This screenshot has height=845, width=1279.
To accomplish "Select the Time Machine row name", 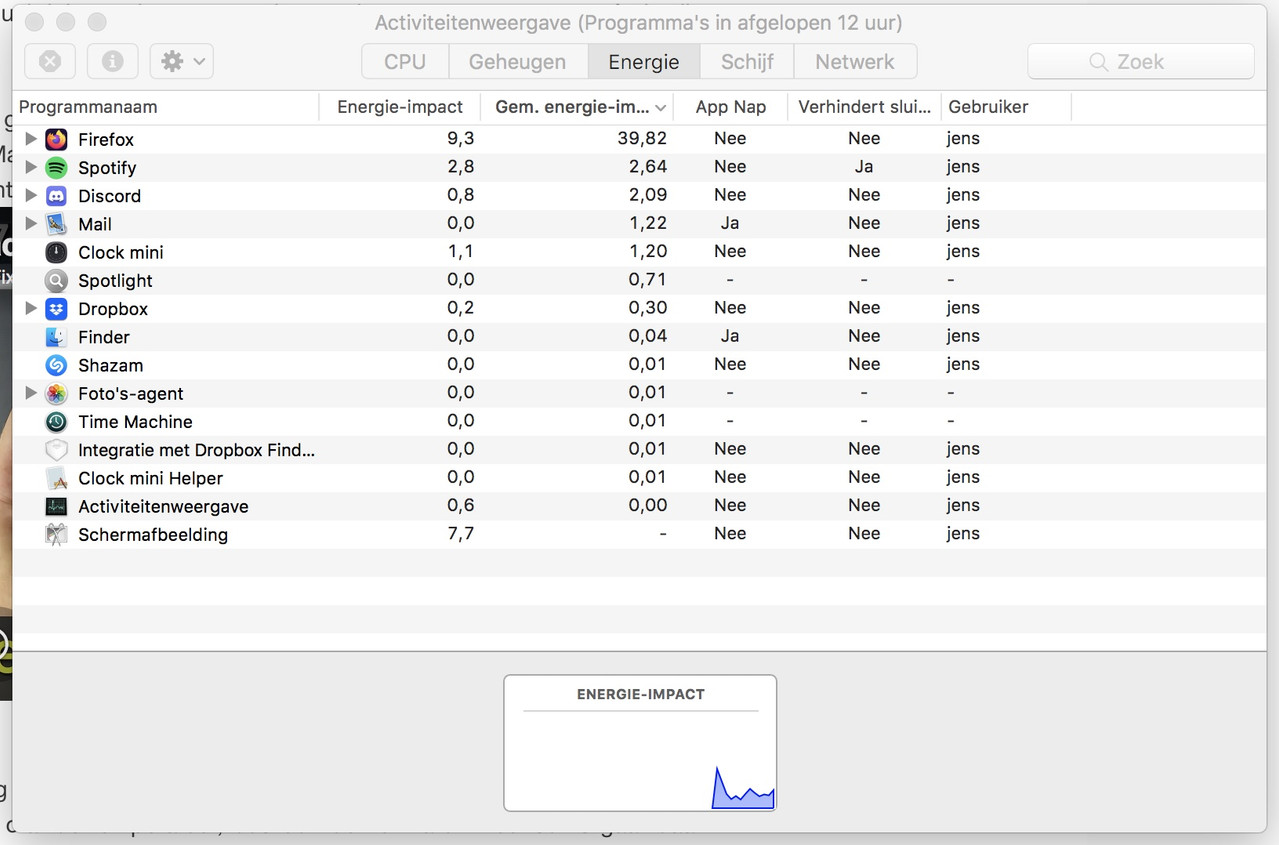I will (x=135, y=421).
